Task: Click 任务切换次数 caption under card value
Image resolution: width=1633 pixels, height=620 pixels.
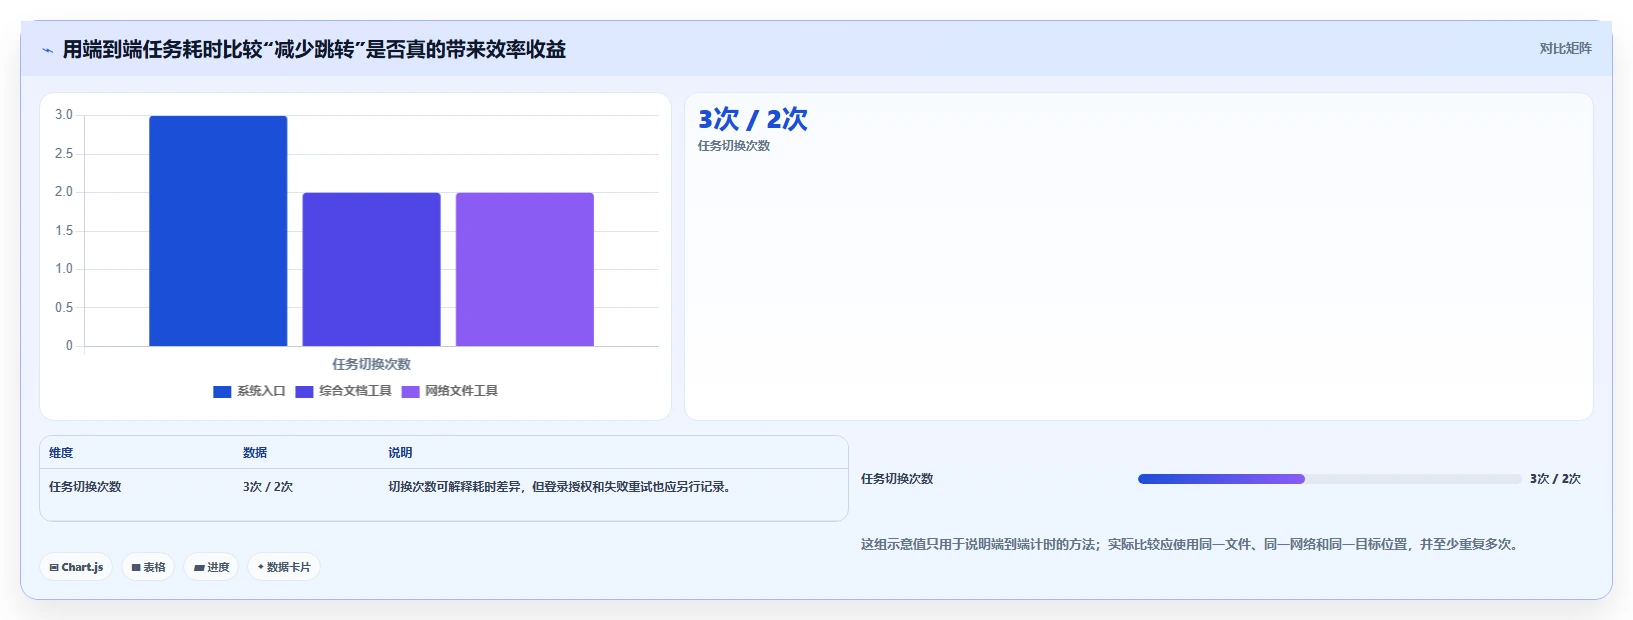Action: tap(734, 146)
